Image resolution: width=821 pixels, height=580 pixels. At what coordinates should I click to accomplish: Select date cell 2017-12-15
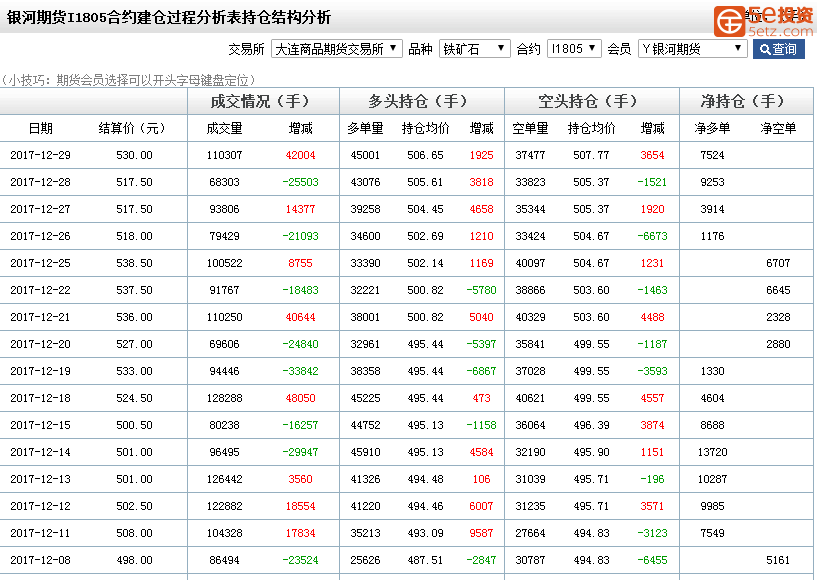[x=40, y=425]
